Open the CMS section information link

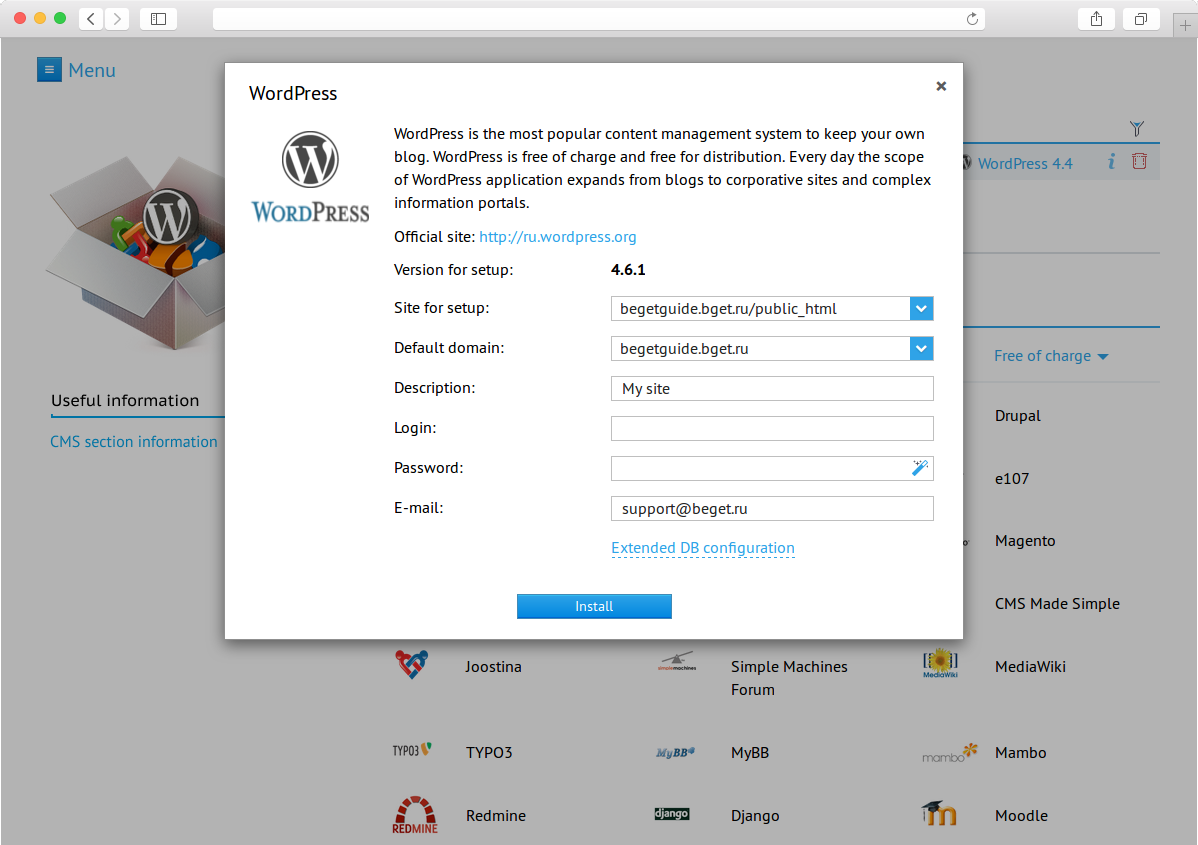coord(134,442)
